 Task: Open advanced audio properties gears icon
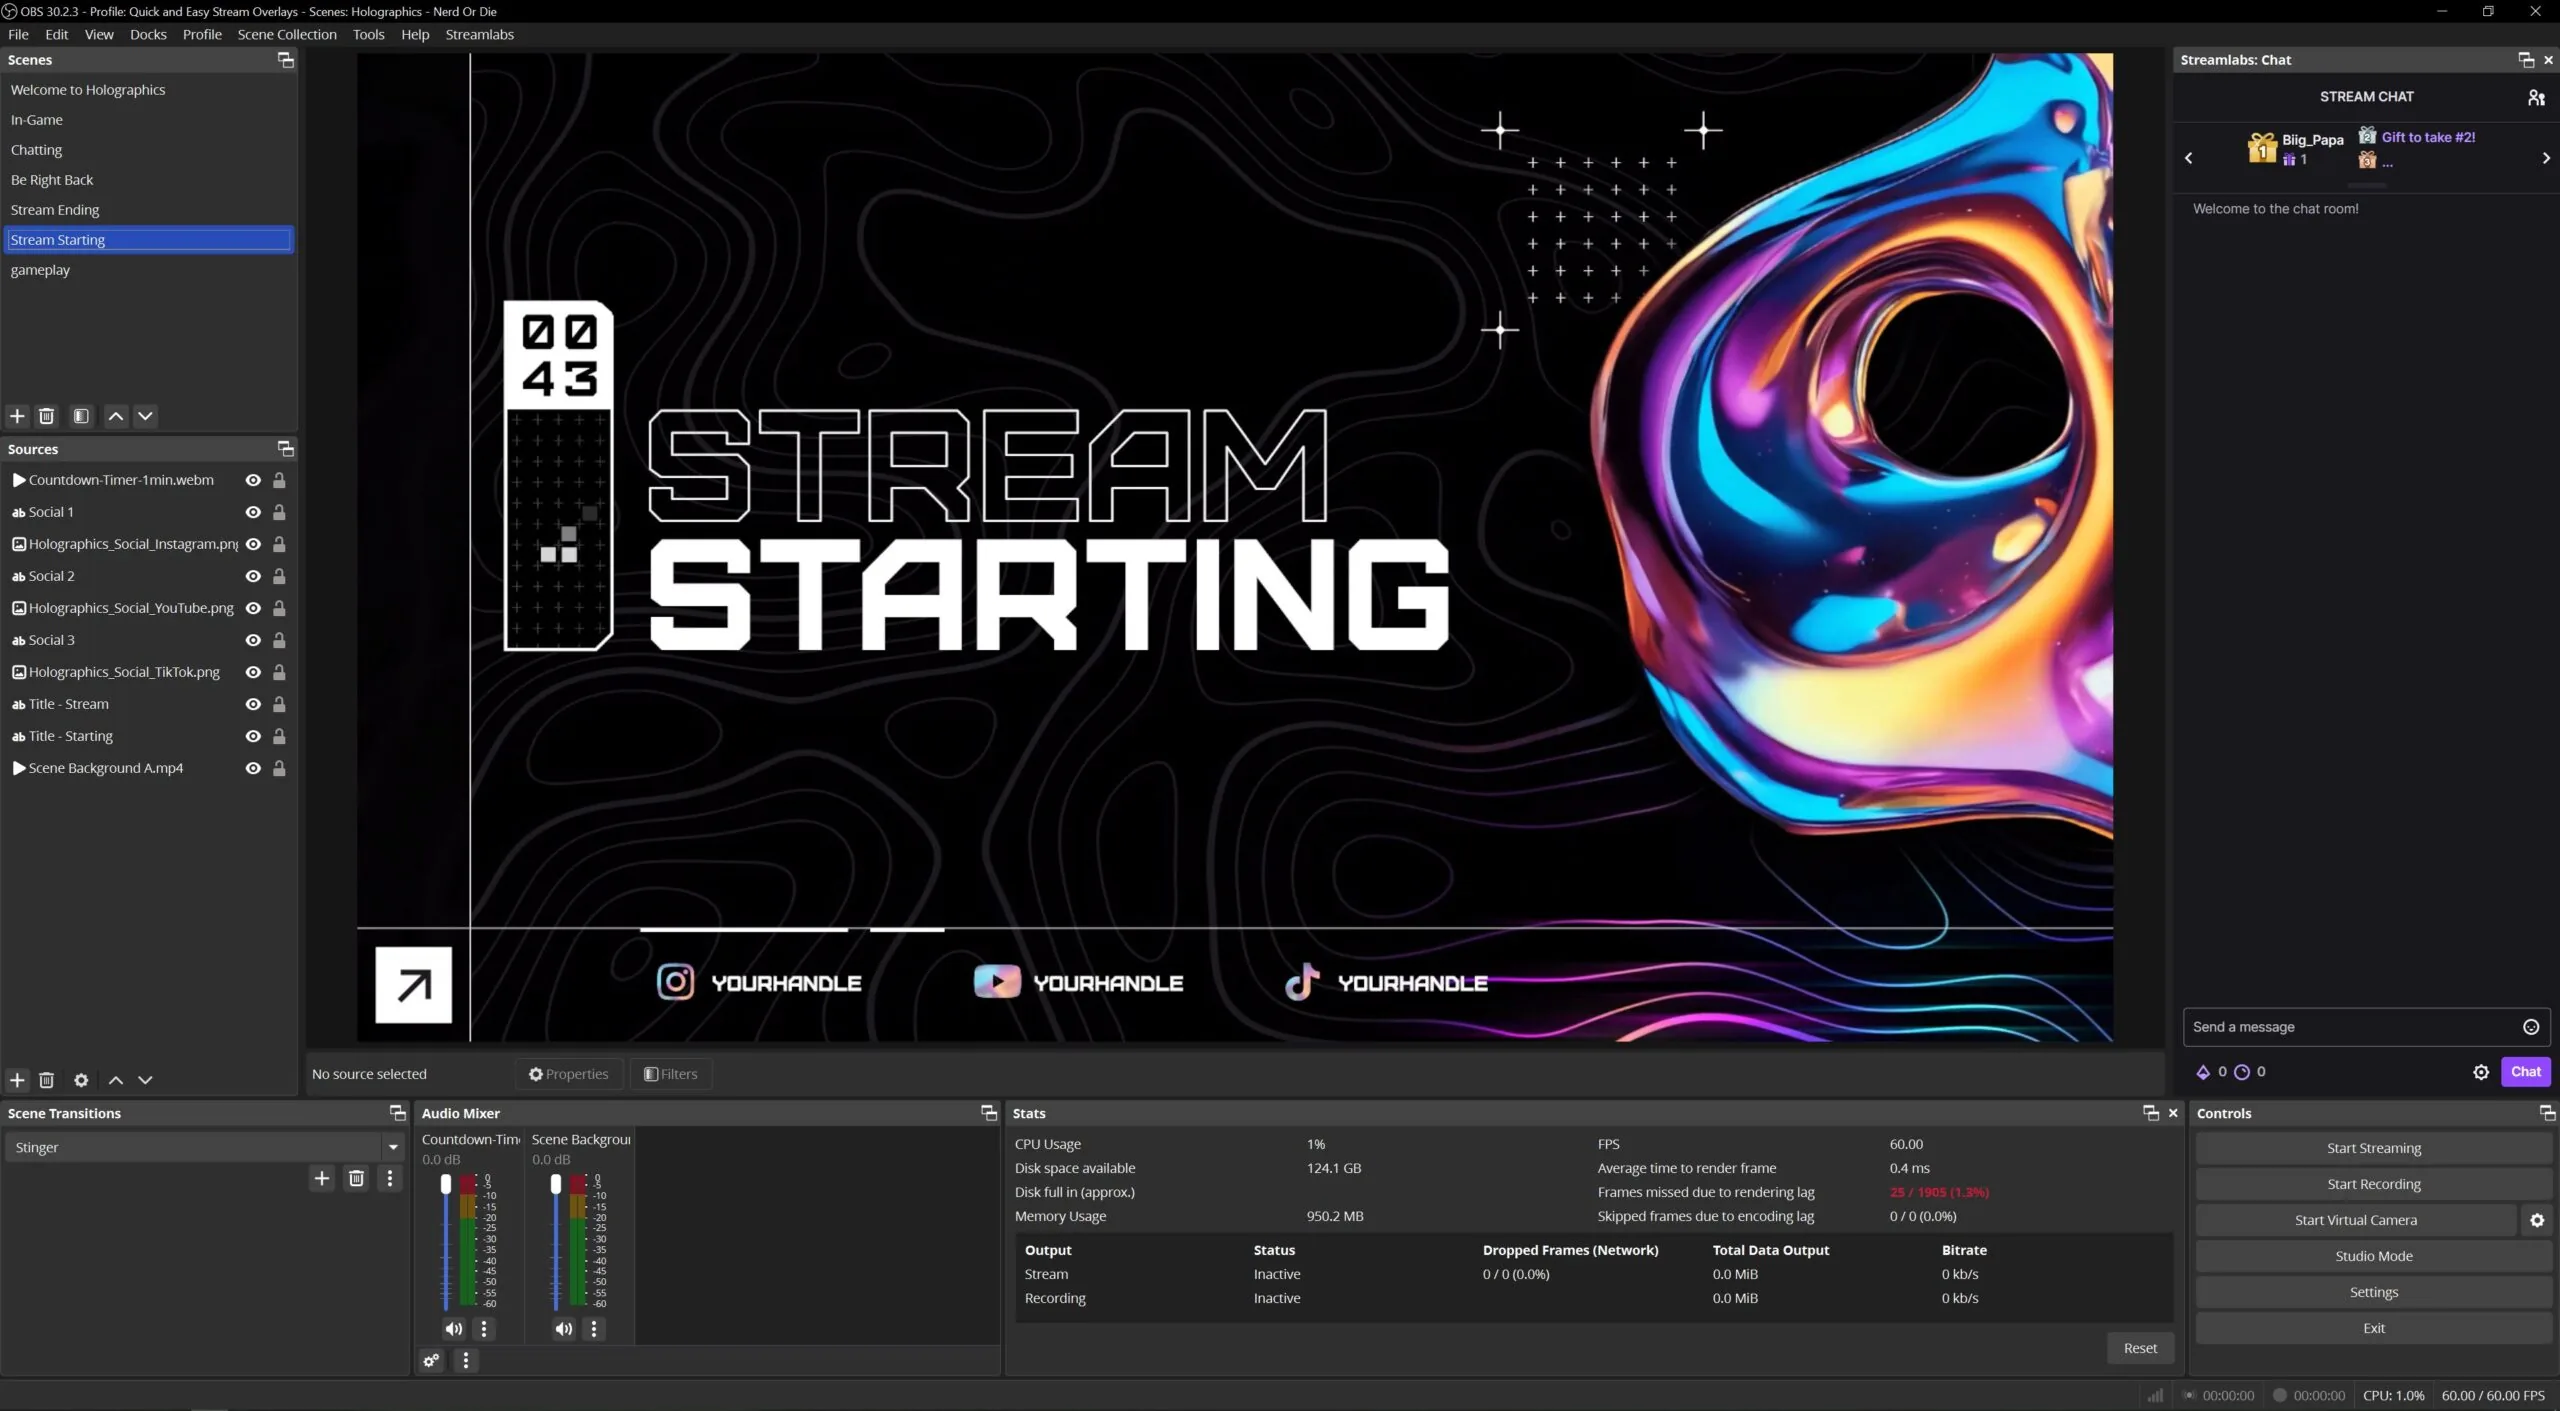click(x=431, y=1360)
